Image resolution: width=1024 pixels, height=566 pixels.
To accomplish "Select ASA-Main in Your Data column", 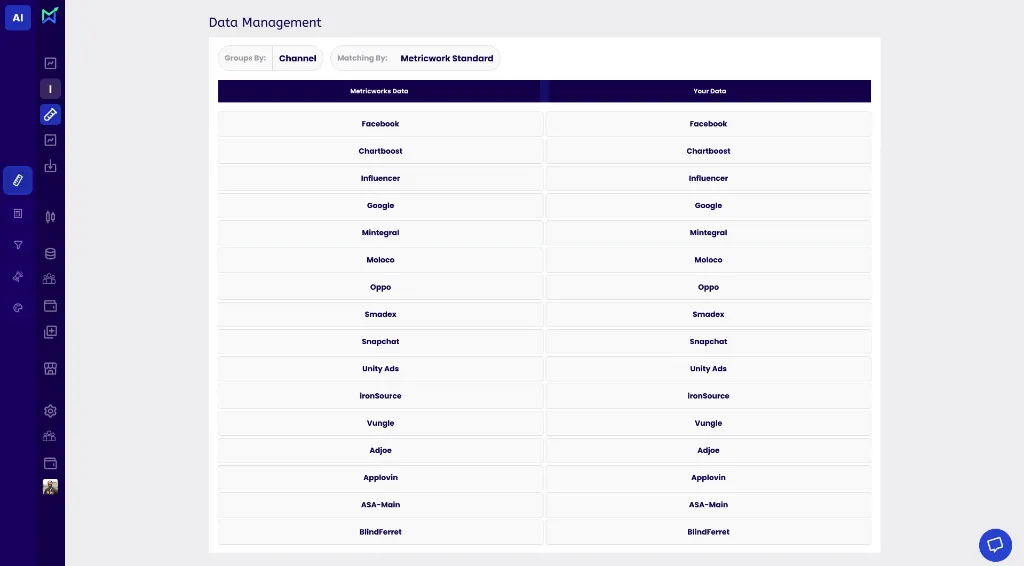I will pyautogui.click(x=708, y=505).
